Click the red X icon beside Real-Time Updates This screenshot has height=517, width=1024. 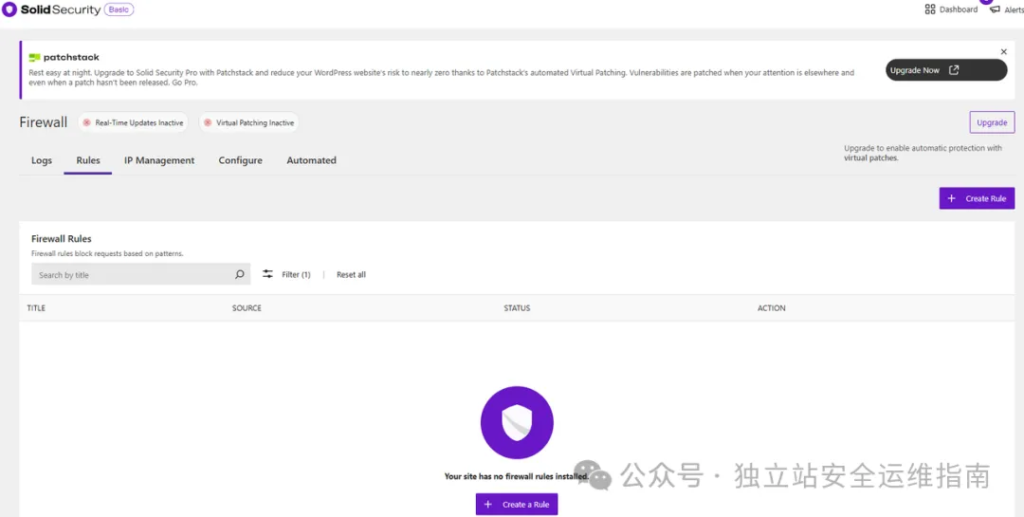87,123
